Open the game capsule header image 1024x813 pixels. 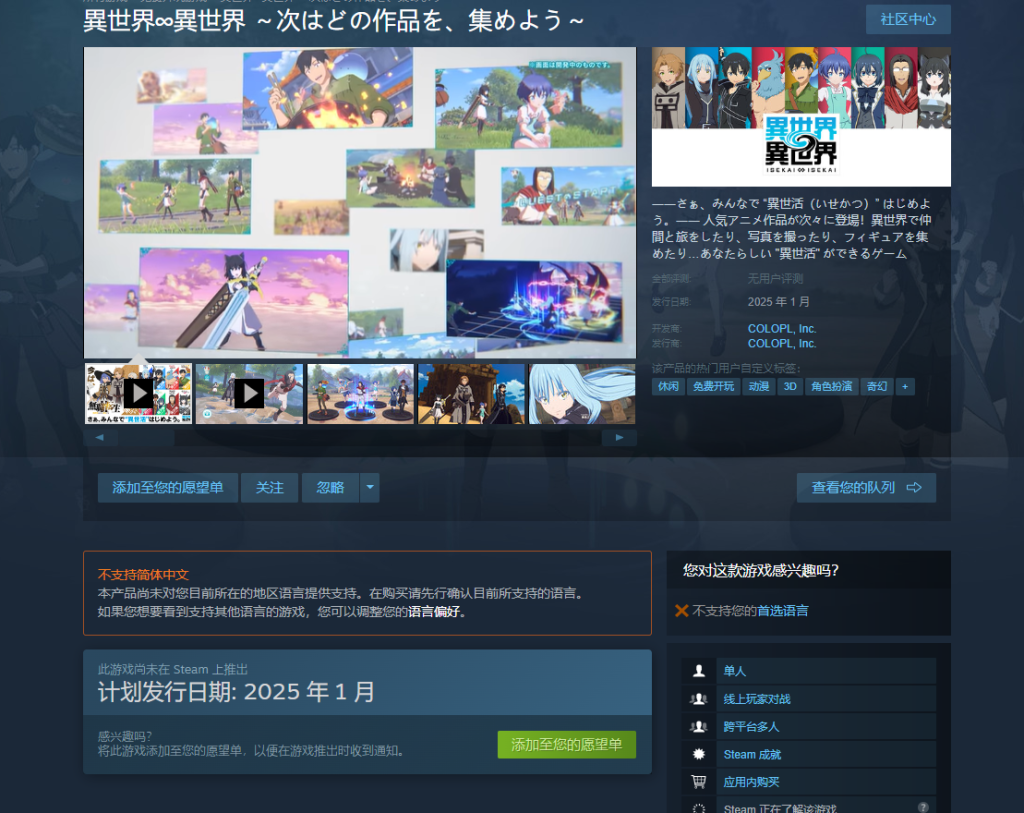[801, 117]
